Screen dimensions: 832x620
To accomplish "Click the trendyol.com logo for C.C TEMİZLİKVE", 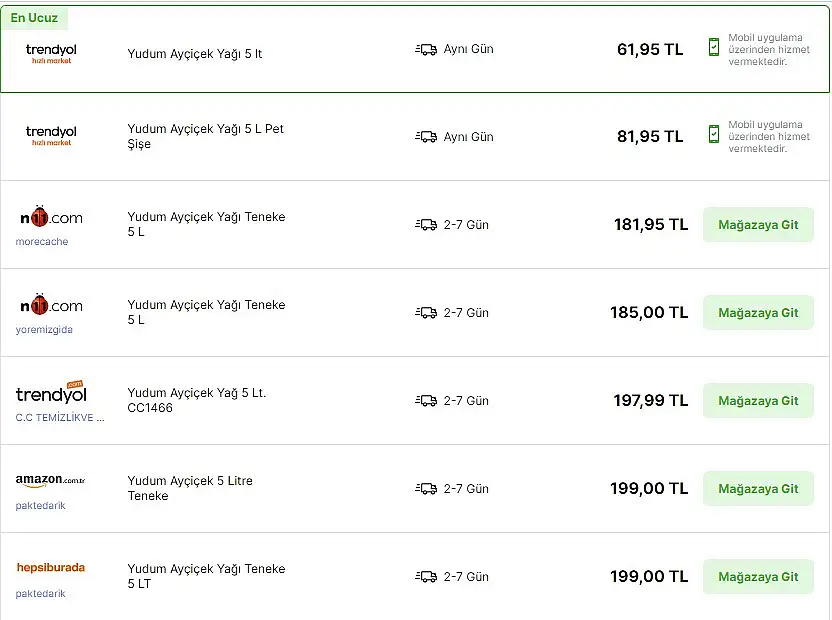I will click(51, 392).
